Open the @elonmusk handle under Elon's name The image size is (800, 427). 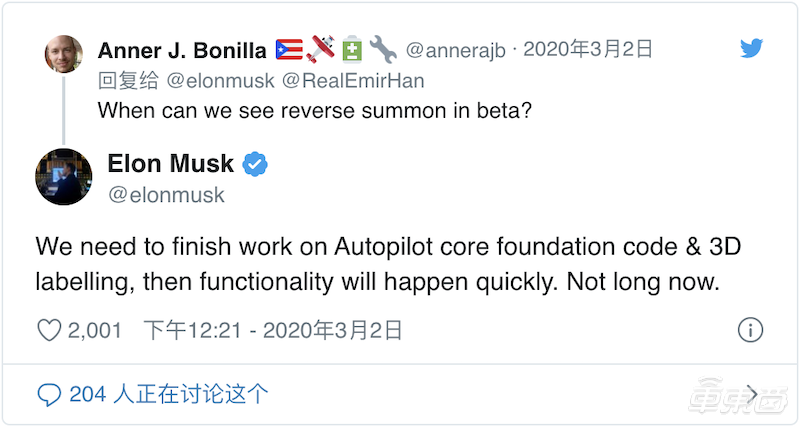tap(166, 195)
